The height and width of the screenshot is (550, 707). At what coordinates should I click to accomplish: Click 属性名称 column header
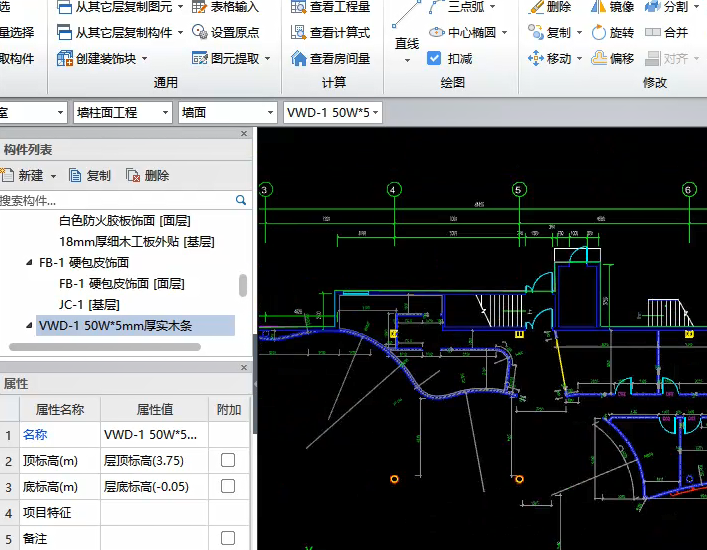coord(60,409)
